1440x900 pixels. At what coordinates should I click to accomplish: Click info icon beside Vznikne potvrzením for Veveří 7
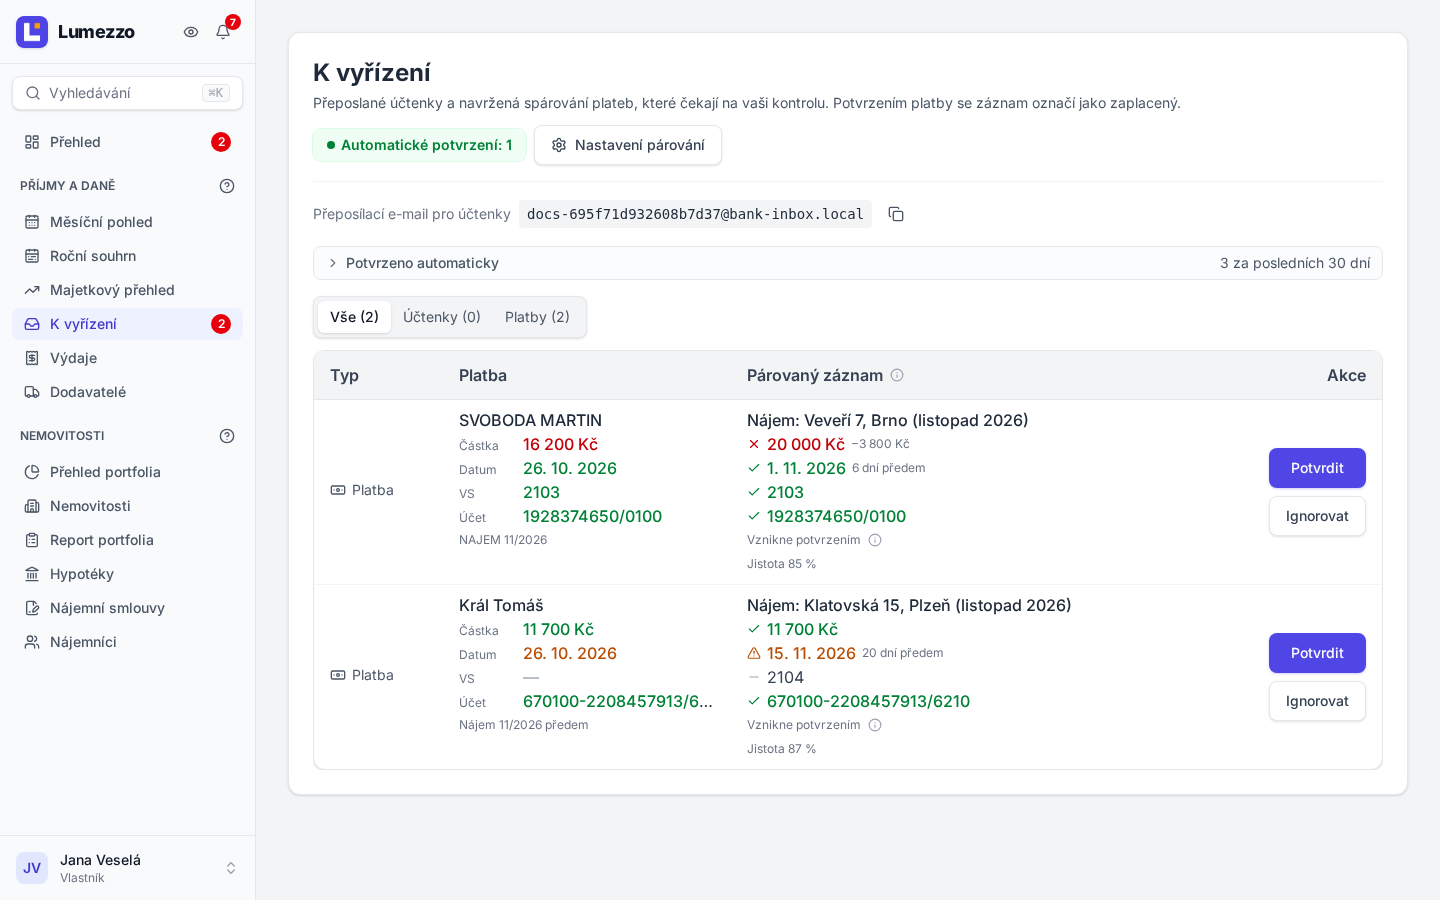(x=875, y=540)
